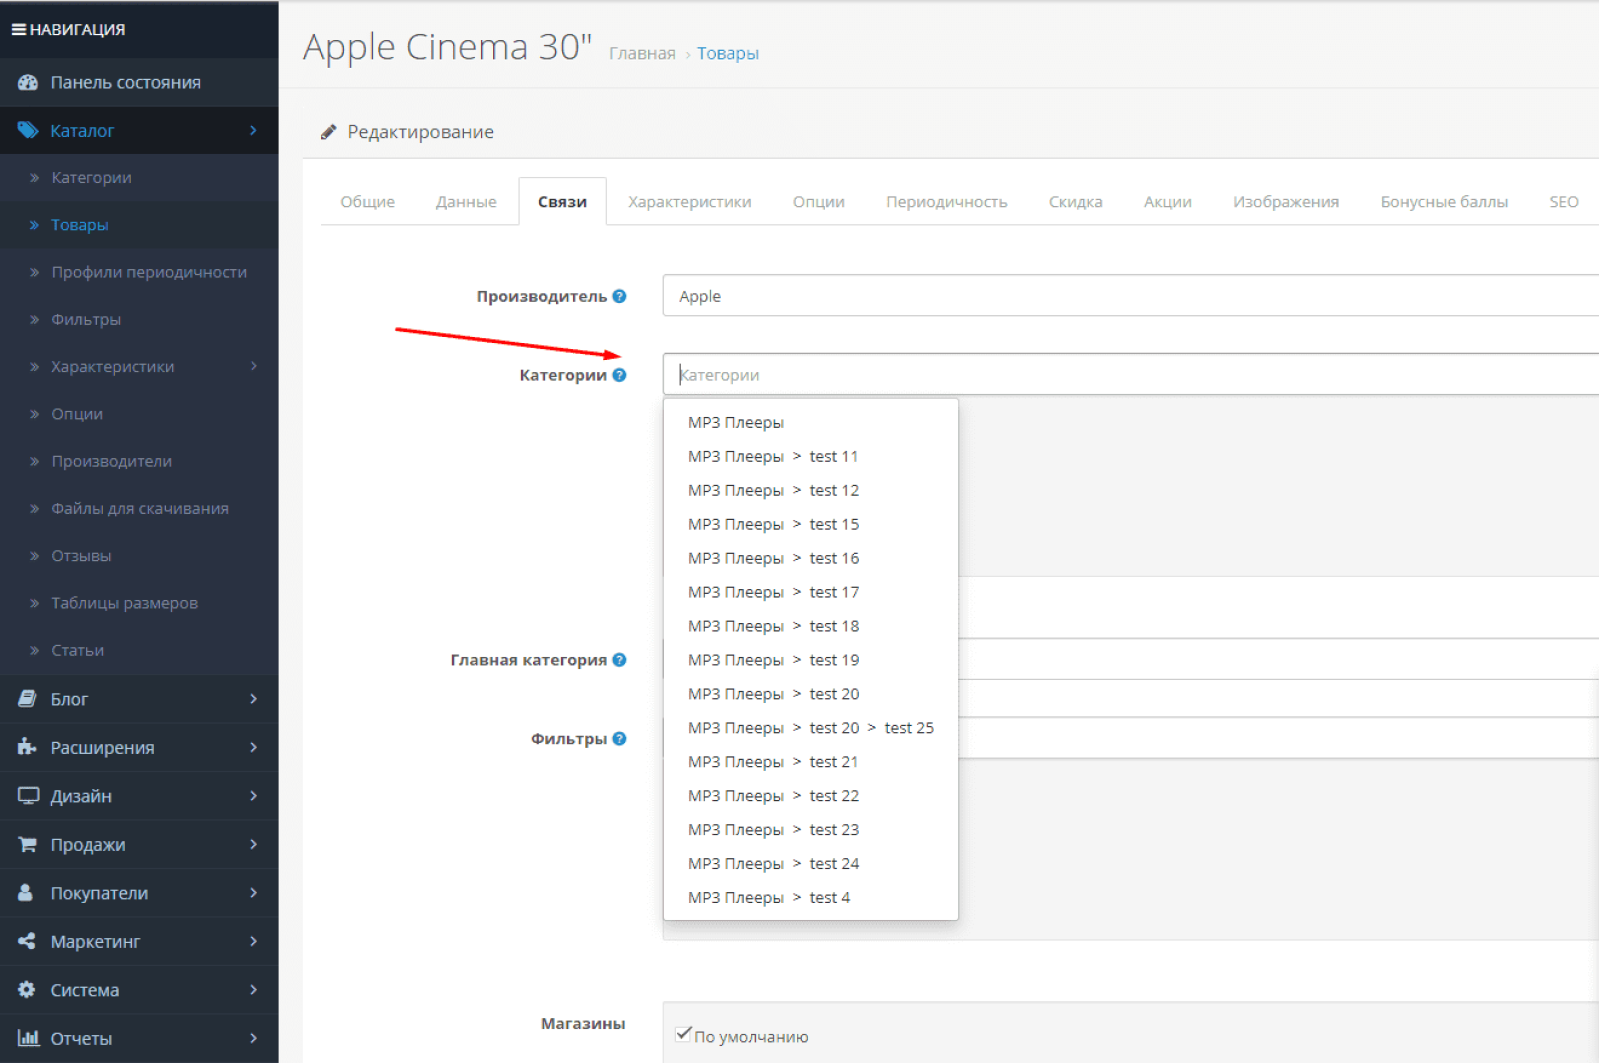Select MP3 Плееры category suggestion
The height and width of the screenshot is (1063, 1600).
[x=810, y=423]
